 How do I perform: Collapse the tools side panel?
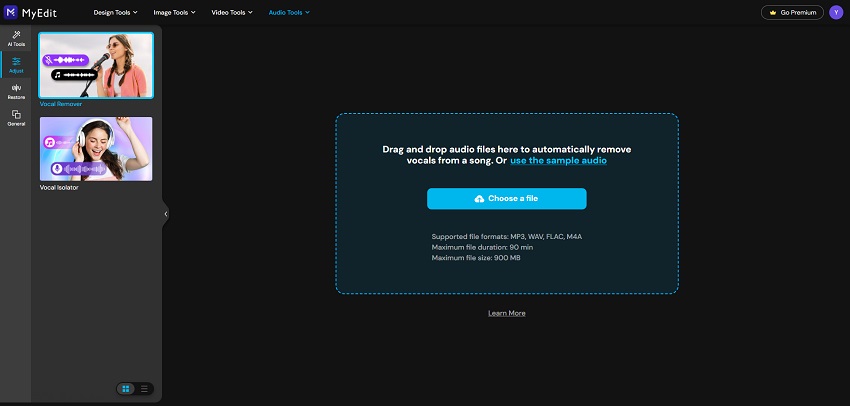(165, 213)
